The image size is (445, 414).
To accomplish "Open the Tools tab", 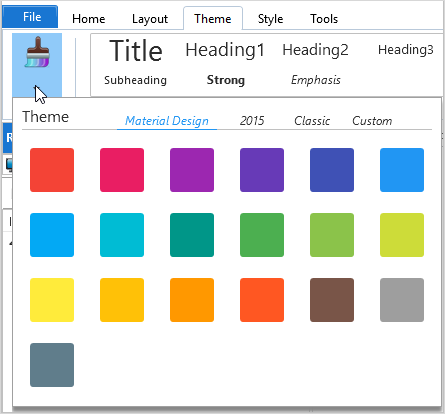I will point(324,19).
